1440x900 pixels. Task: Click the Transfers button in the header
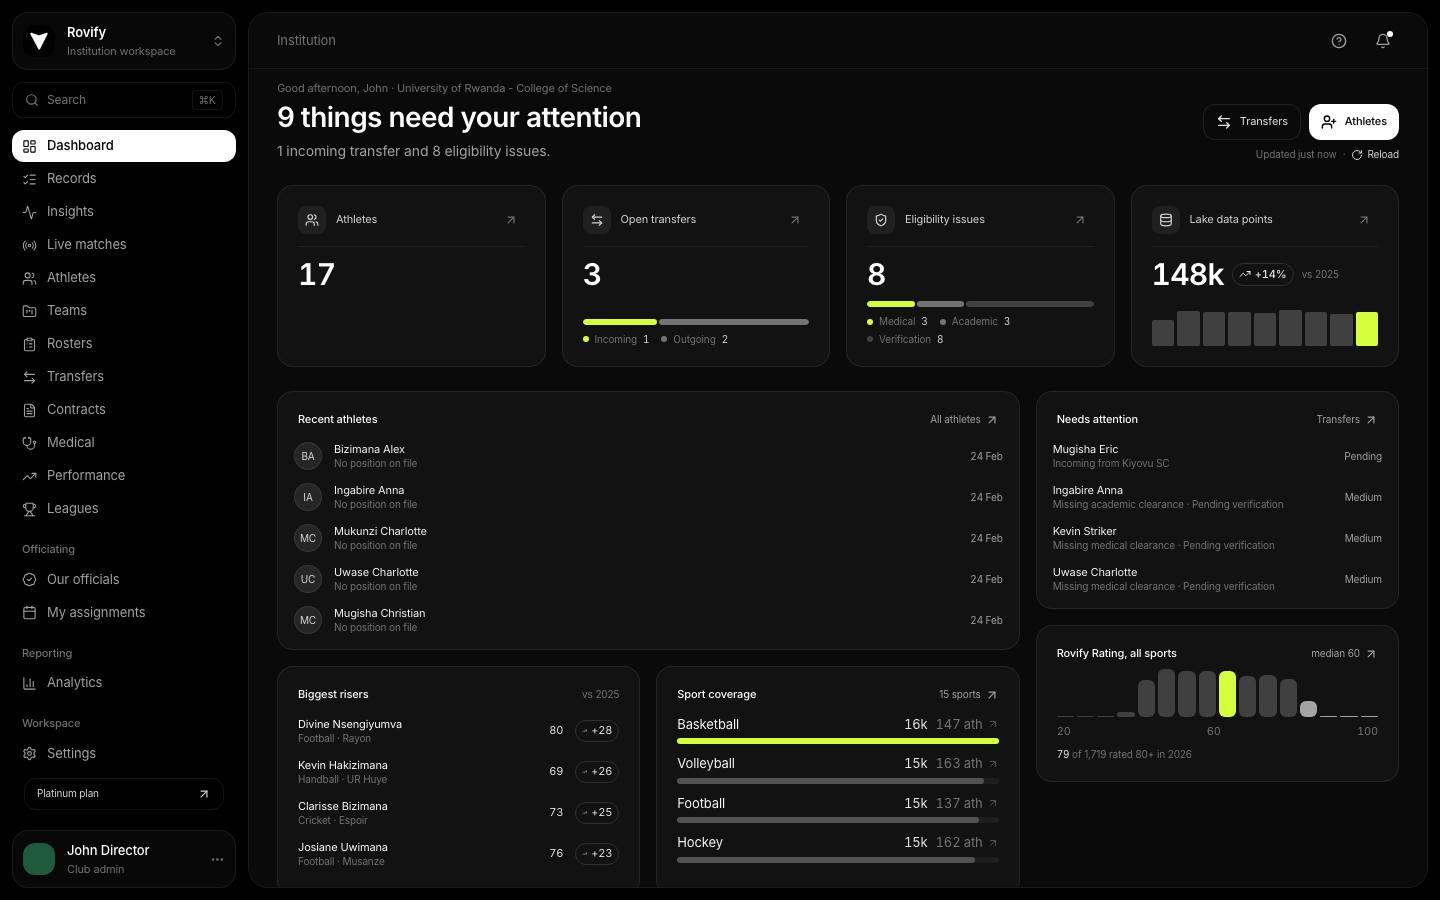tap(1252, 122)
